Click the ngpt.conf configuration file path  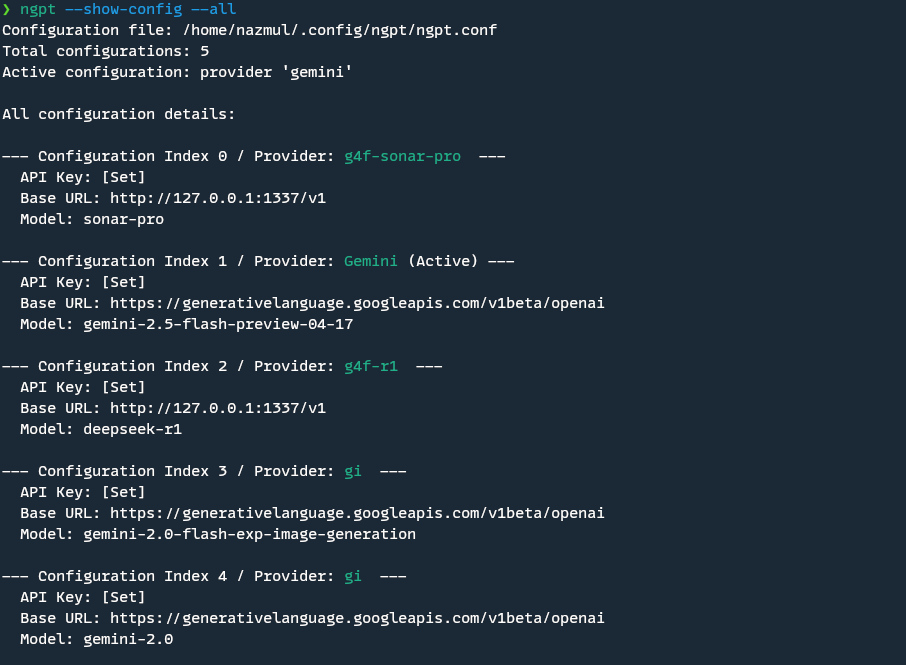click(340, 30)
